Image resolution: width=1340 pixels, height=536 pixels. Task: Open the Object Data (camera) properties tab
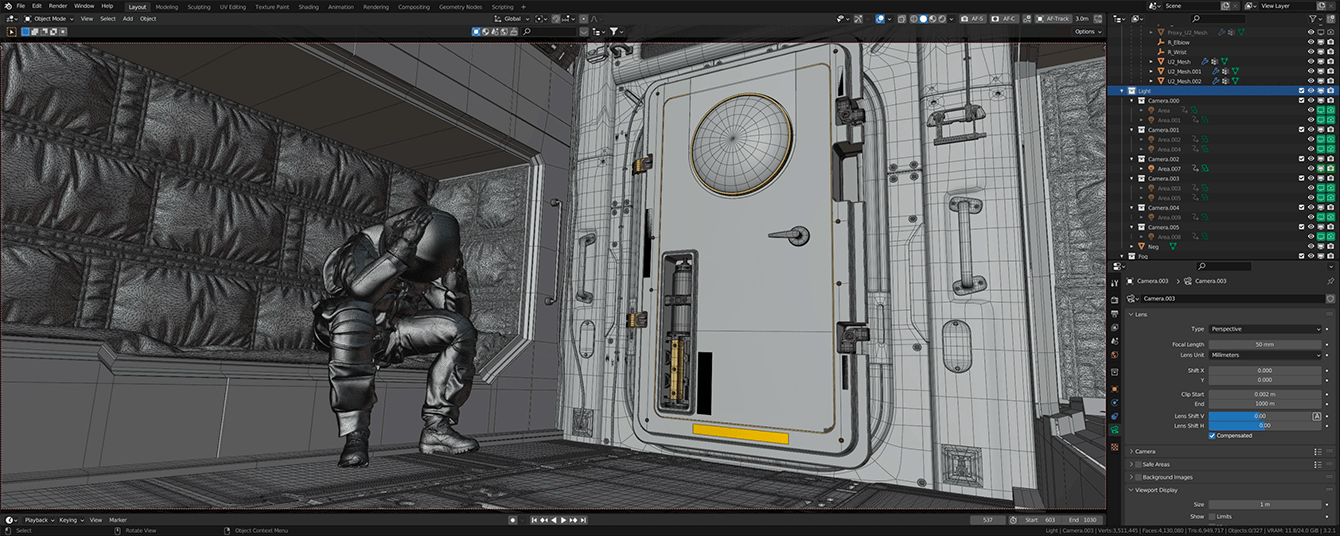pos(1115,430)
